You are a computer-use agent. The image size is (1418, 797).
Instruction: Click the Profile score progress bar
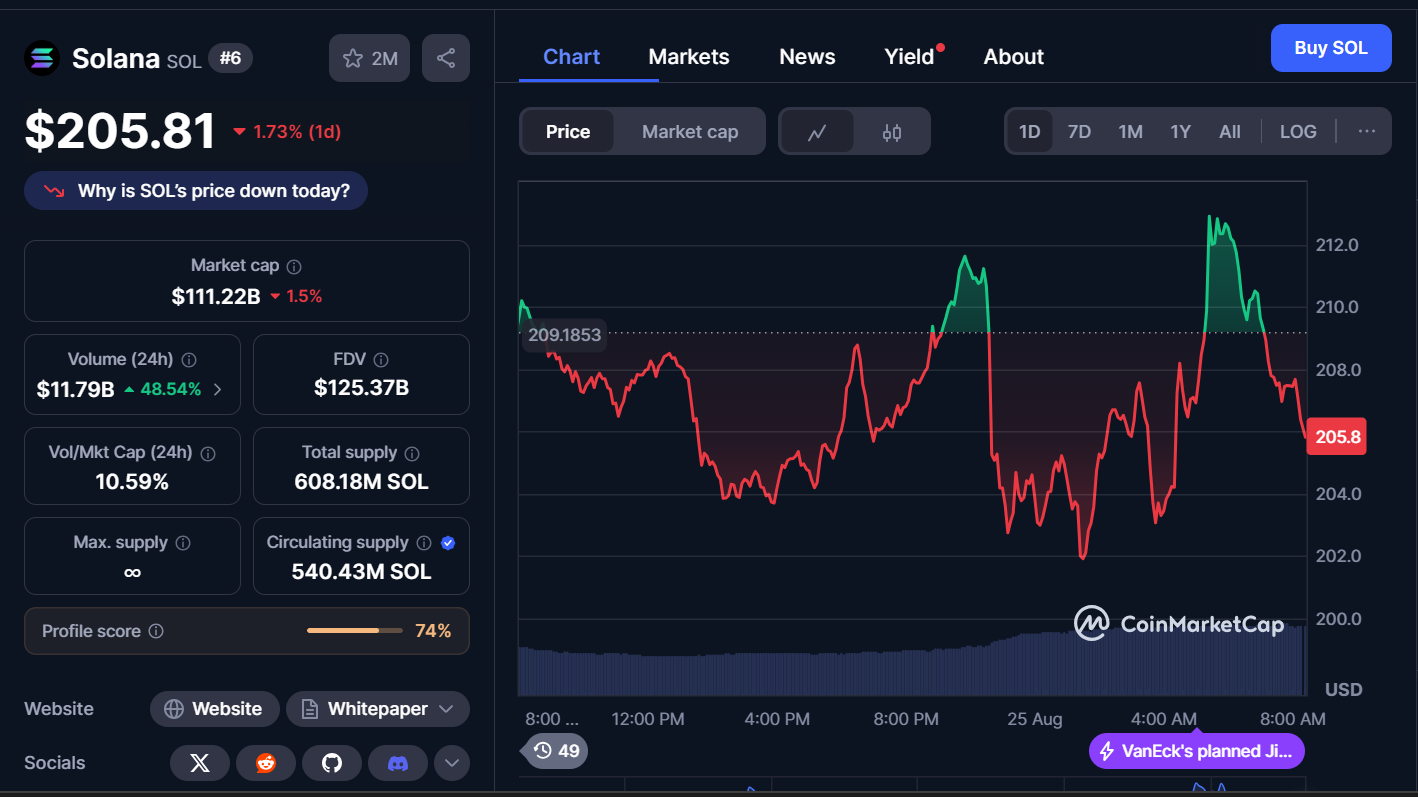pyautogui.click(x=355, y=631)
